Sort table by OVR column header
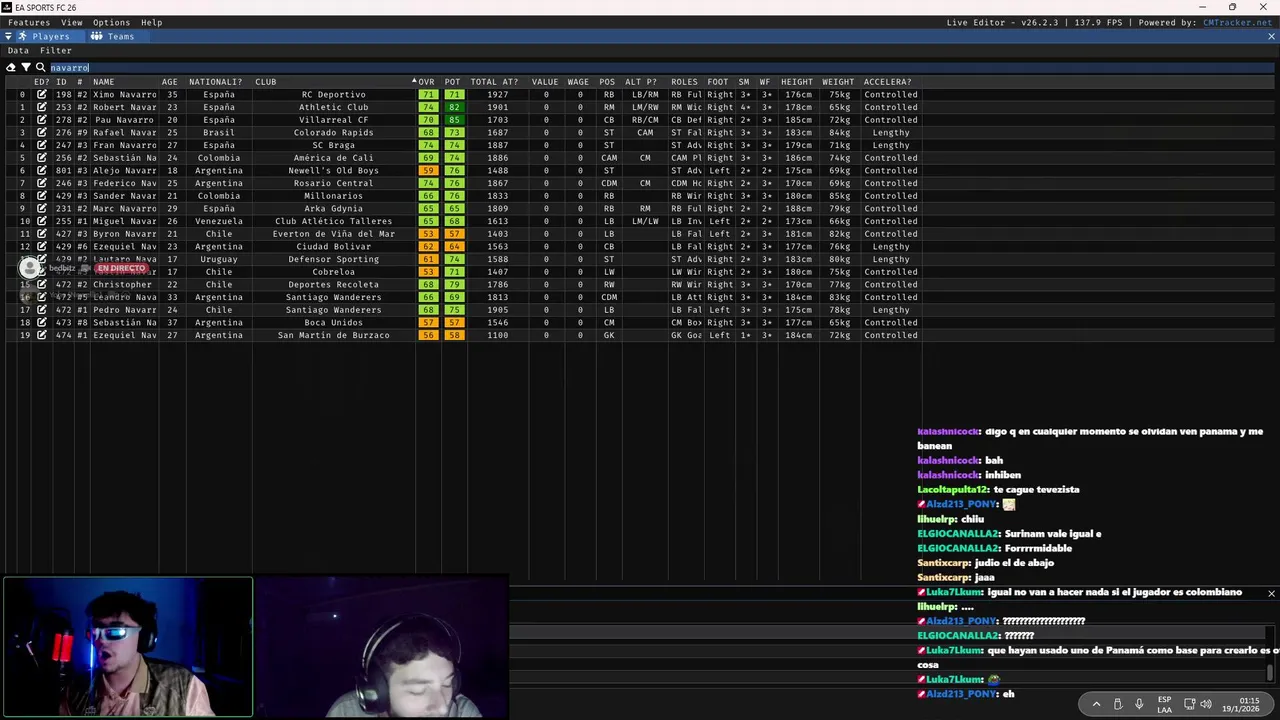Viewport: 1280px width, 720px height. [426, 82]
